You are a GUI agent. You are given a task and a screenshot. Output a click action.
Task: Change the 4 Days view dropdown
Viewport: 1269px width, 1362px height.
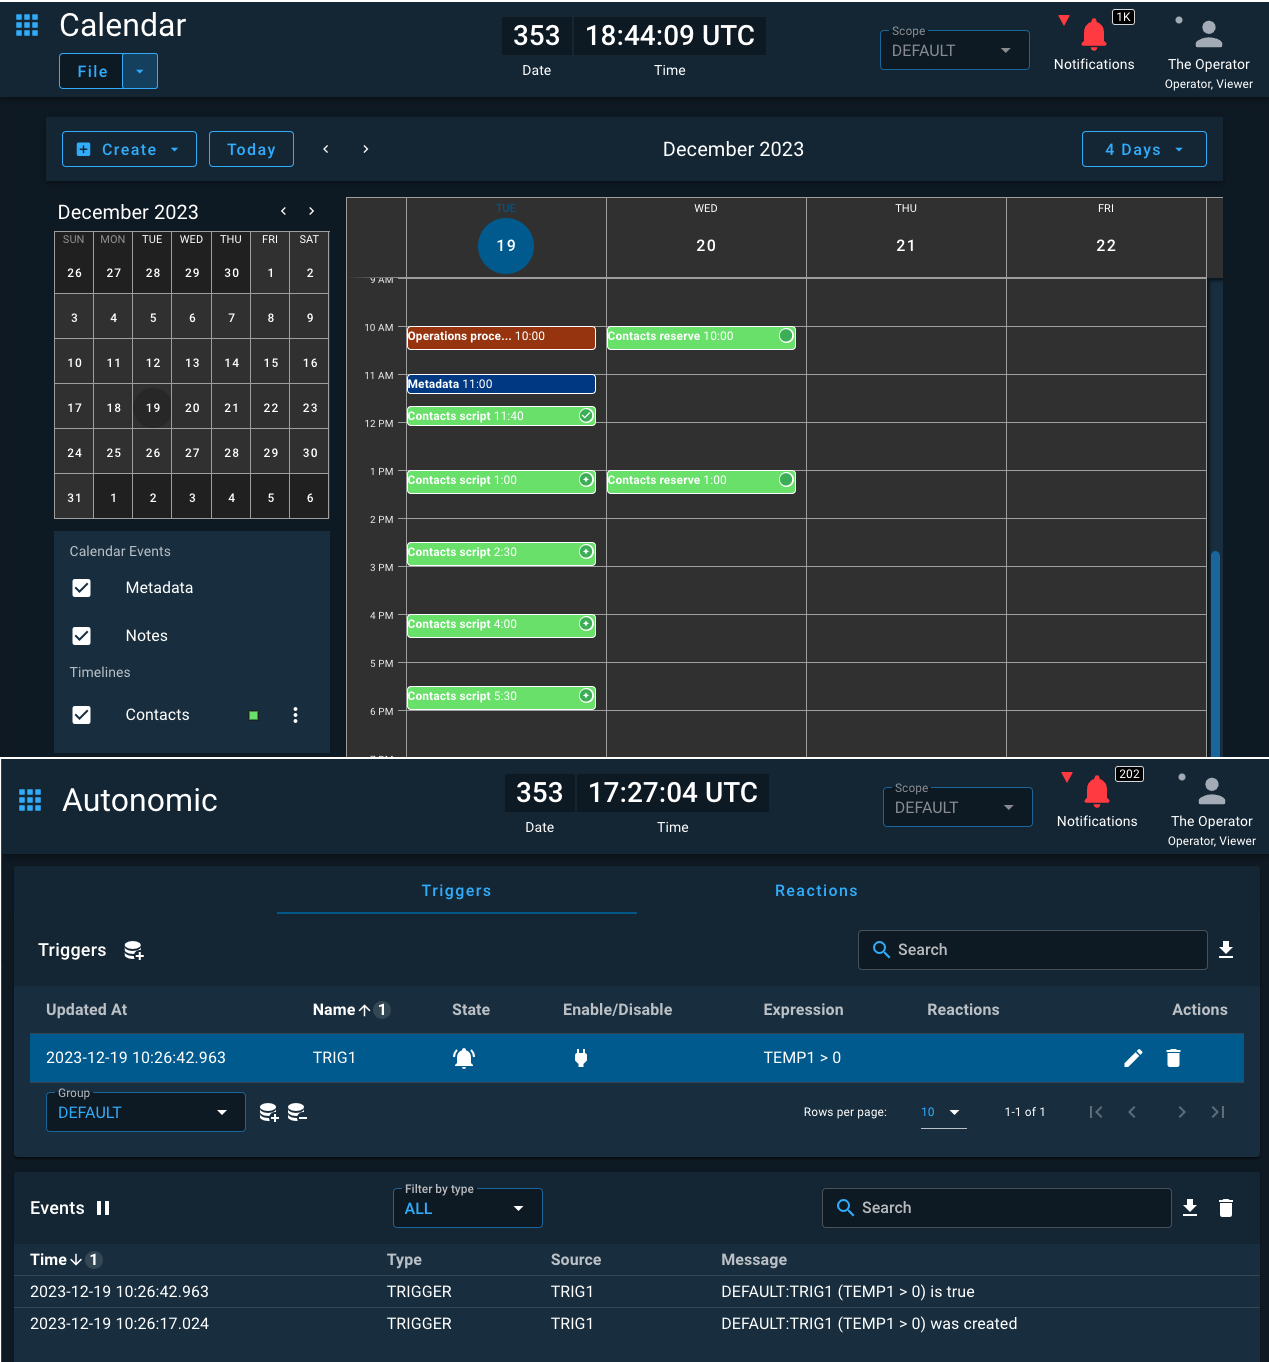tap(1144, 148)
